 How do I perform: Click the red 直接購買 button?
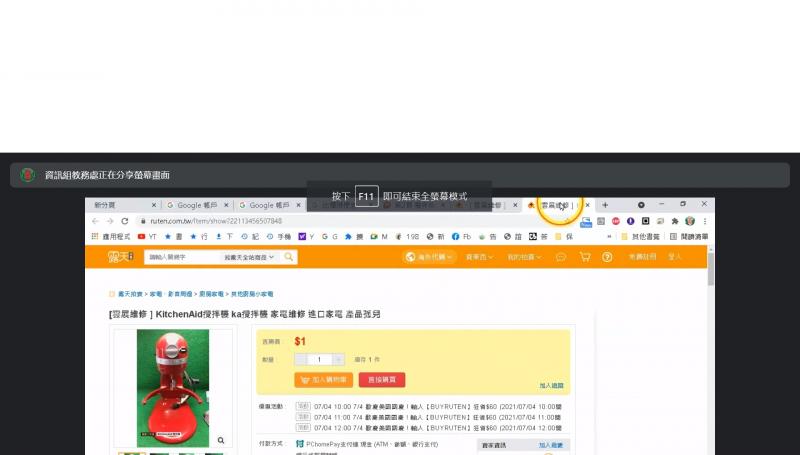(x=381, y=380)
